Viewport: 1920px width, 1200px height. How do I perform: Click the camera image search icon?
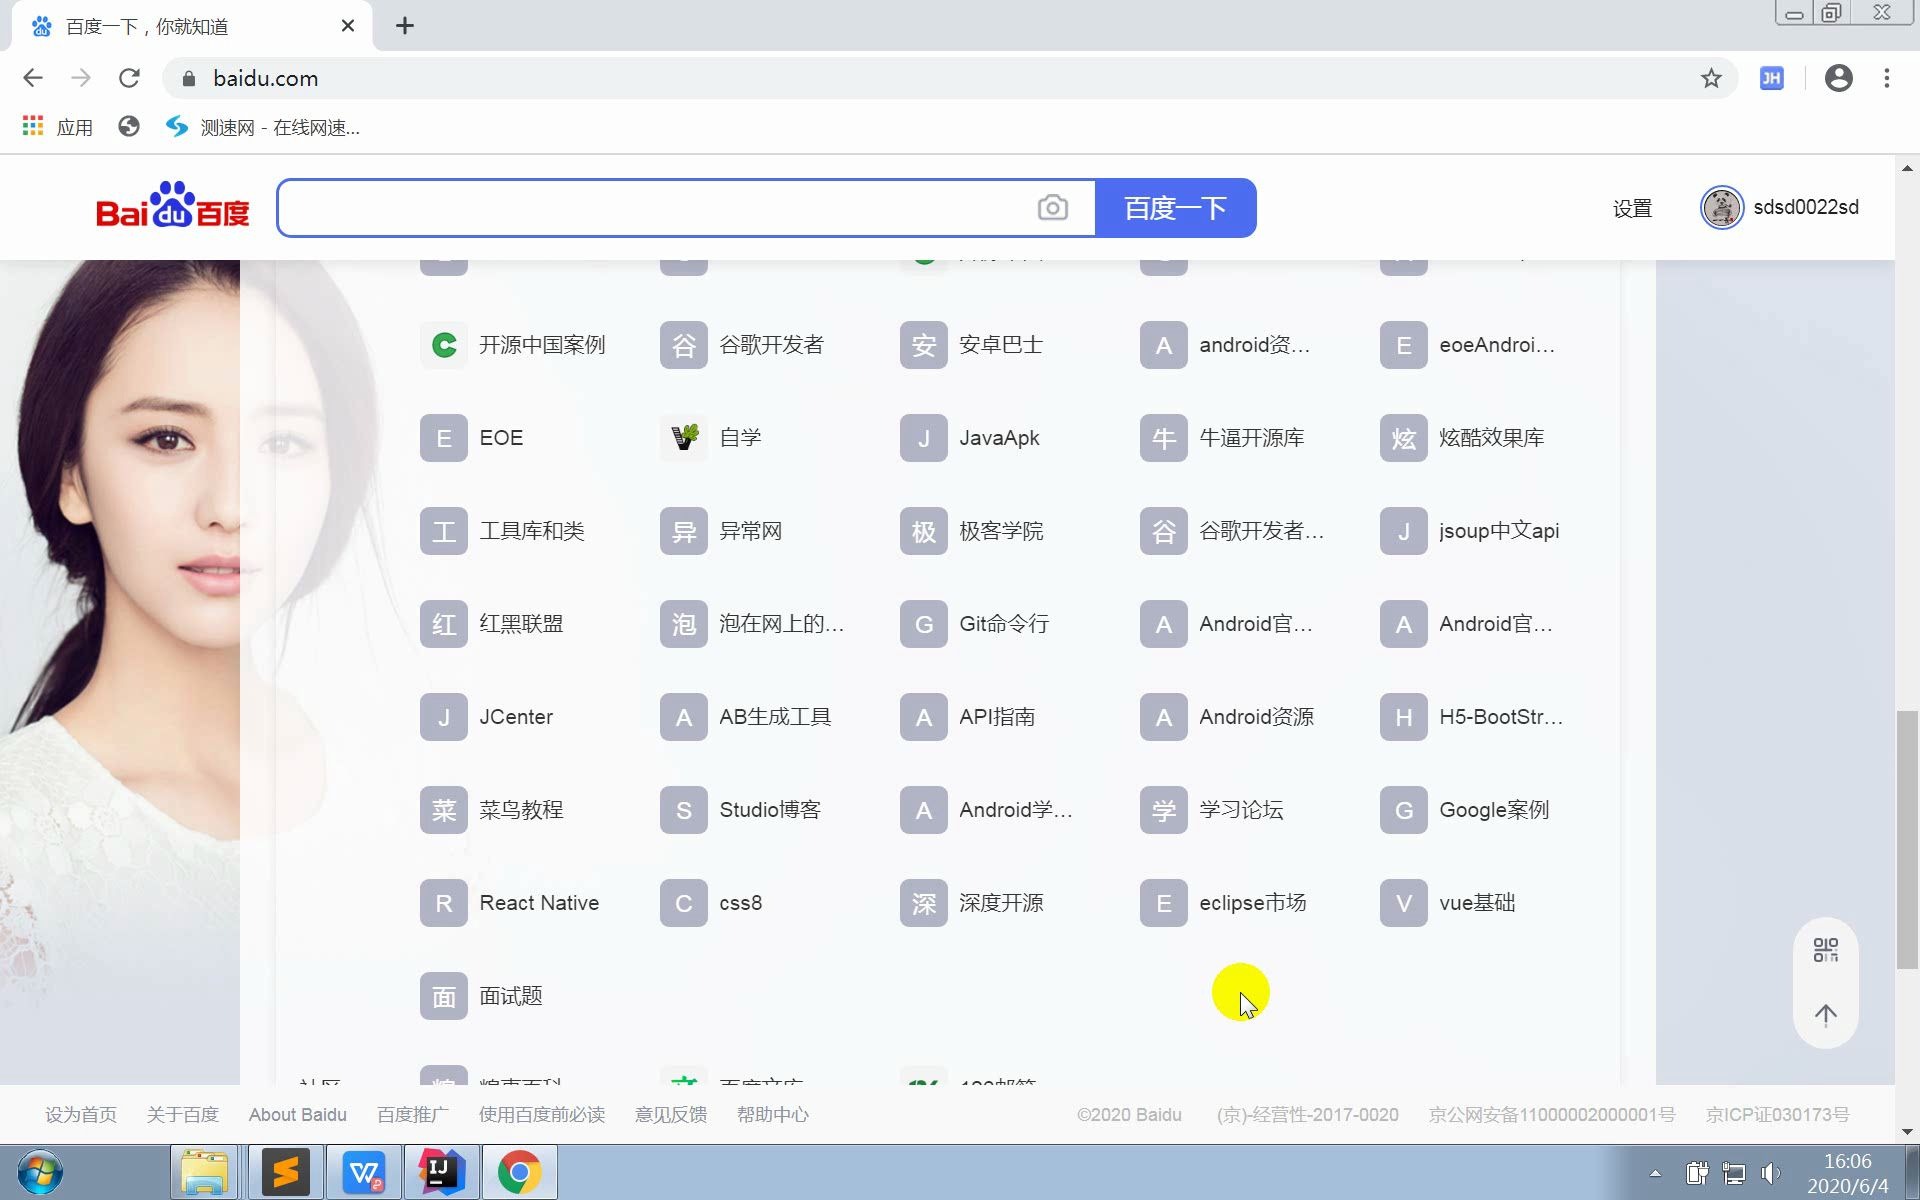pyautogui.click(x=1052, y=208)
